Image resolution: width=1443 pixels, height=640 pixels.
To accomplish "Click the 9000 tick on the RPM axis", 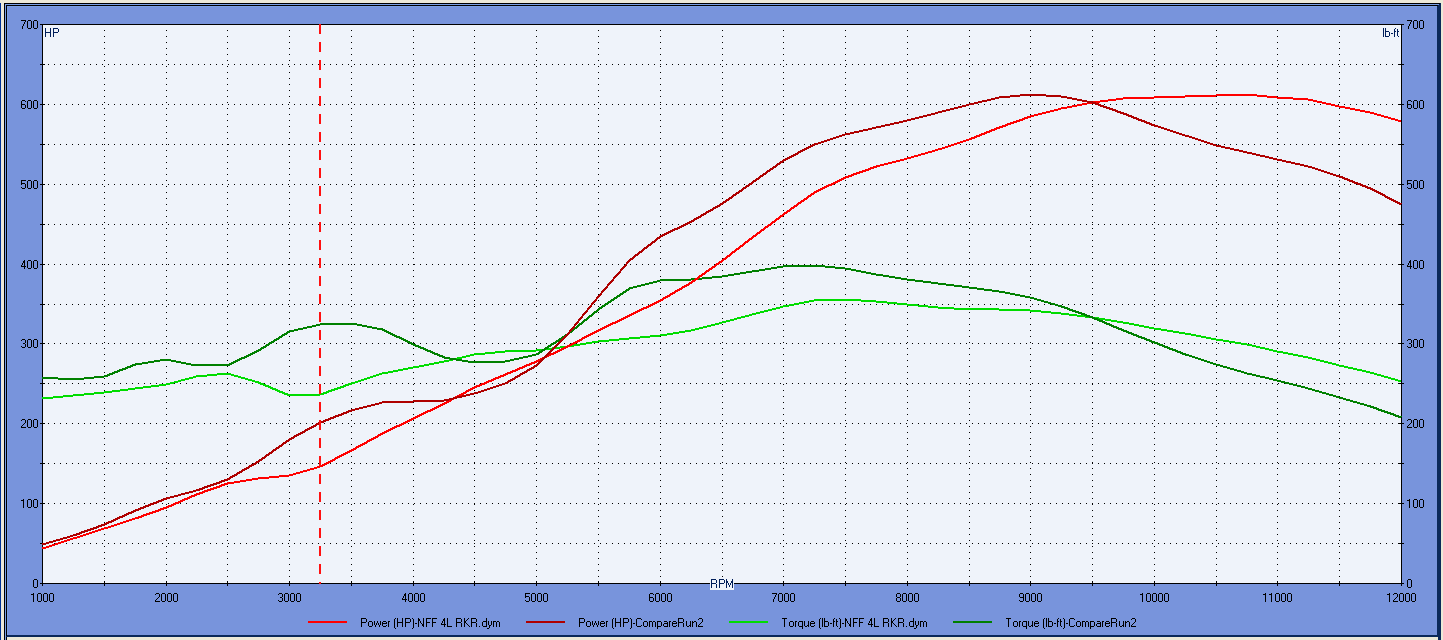I will pyautogui.click(x=1031, y=598).
